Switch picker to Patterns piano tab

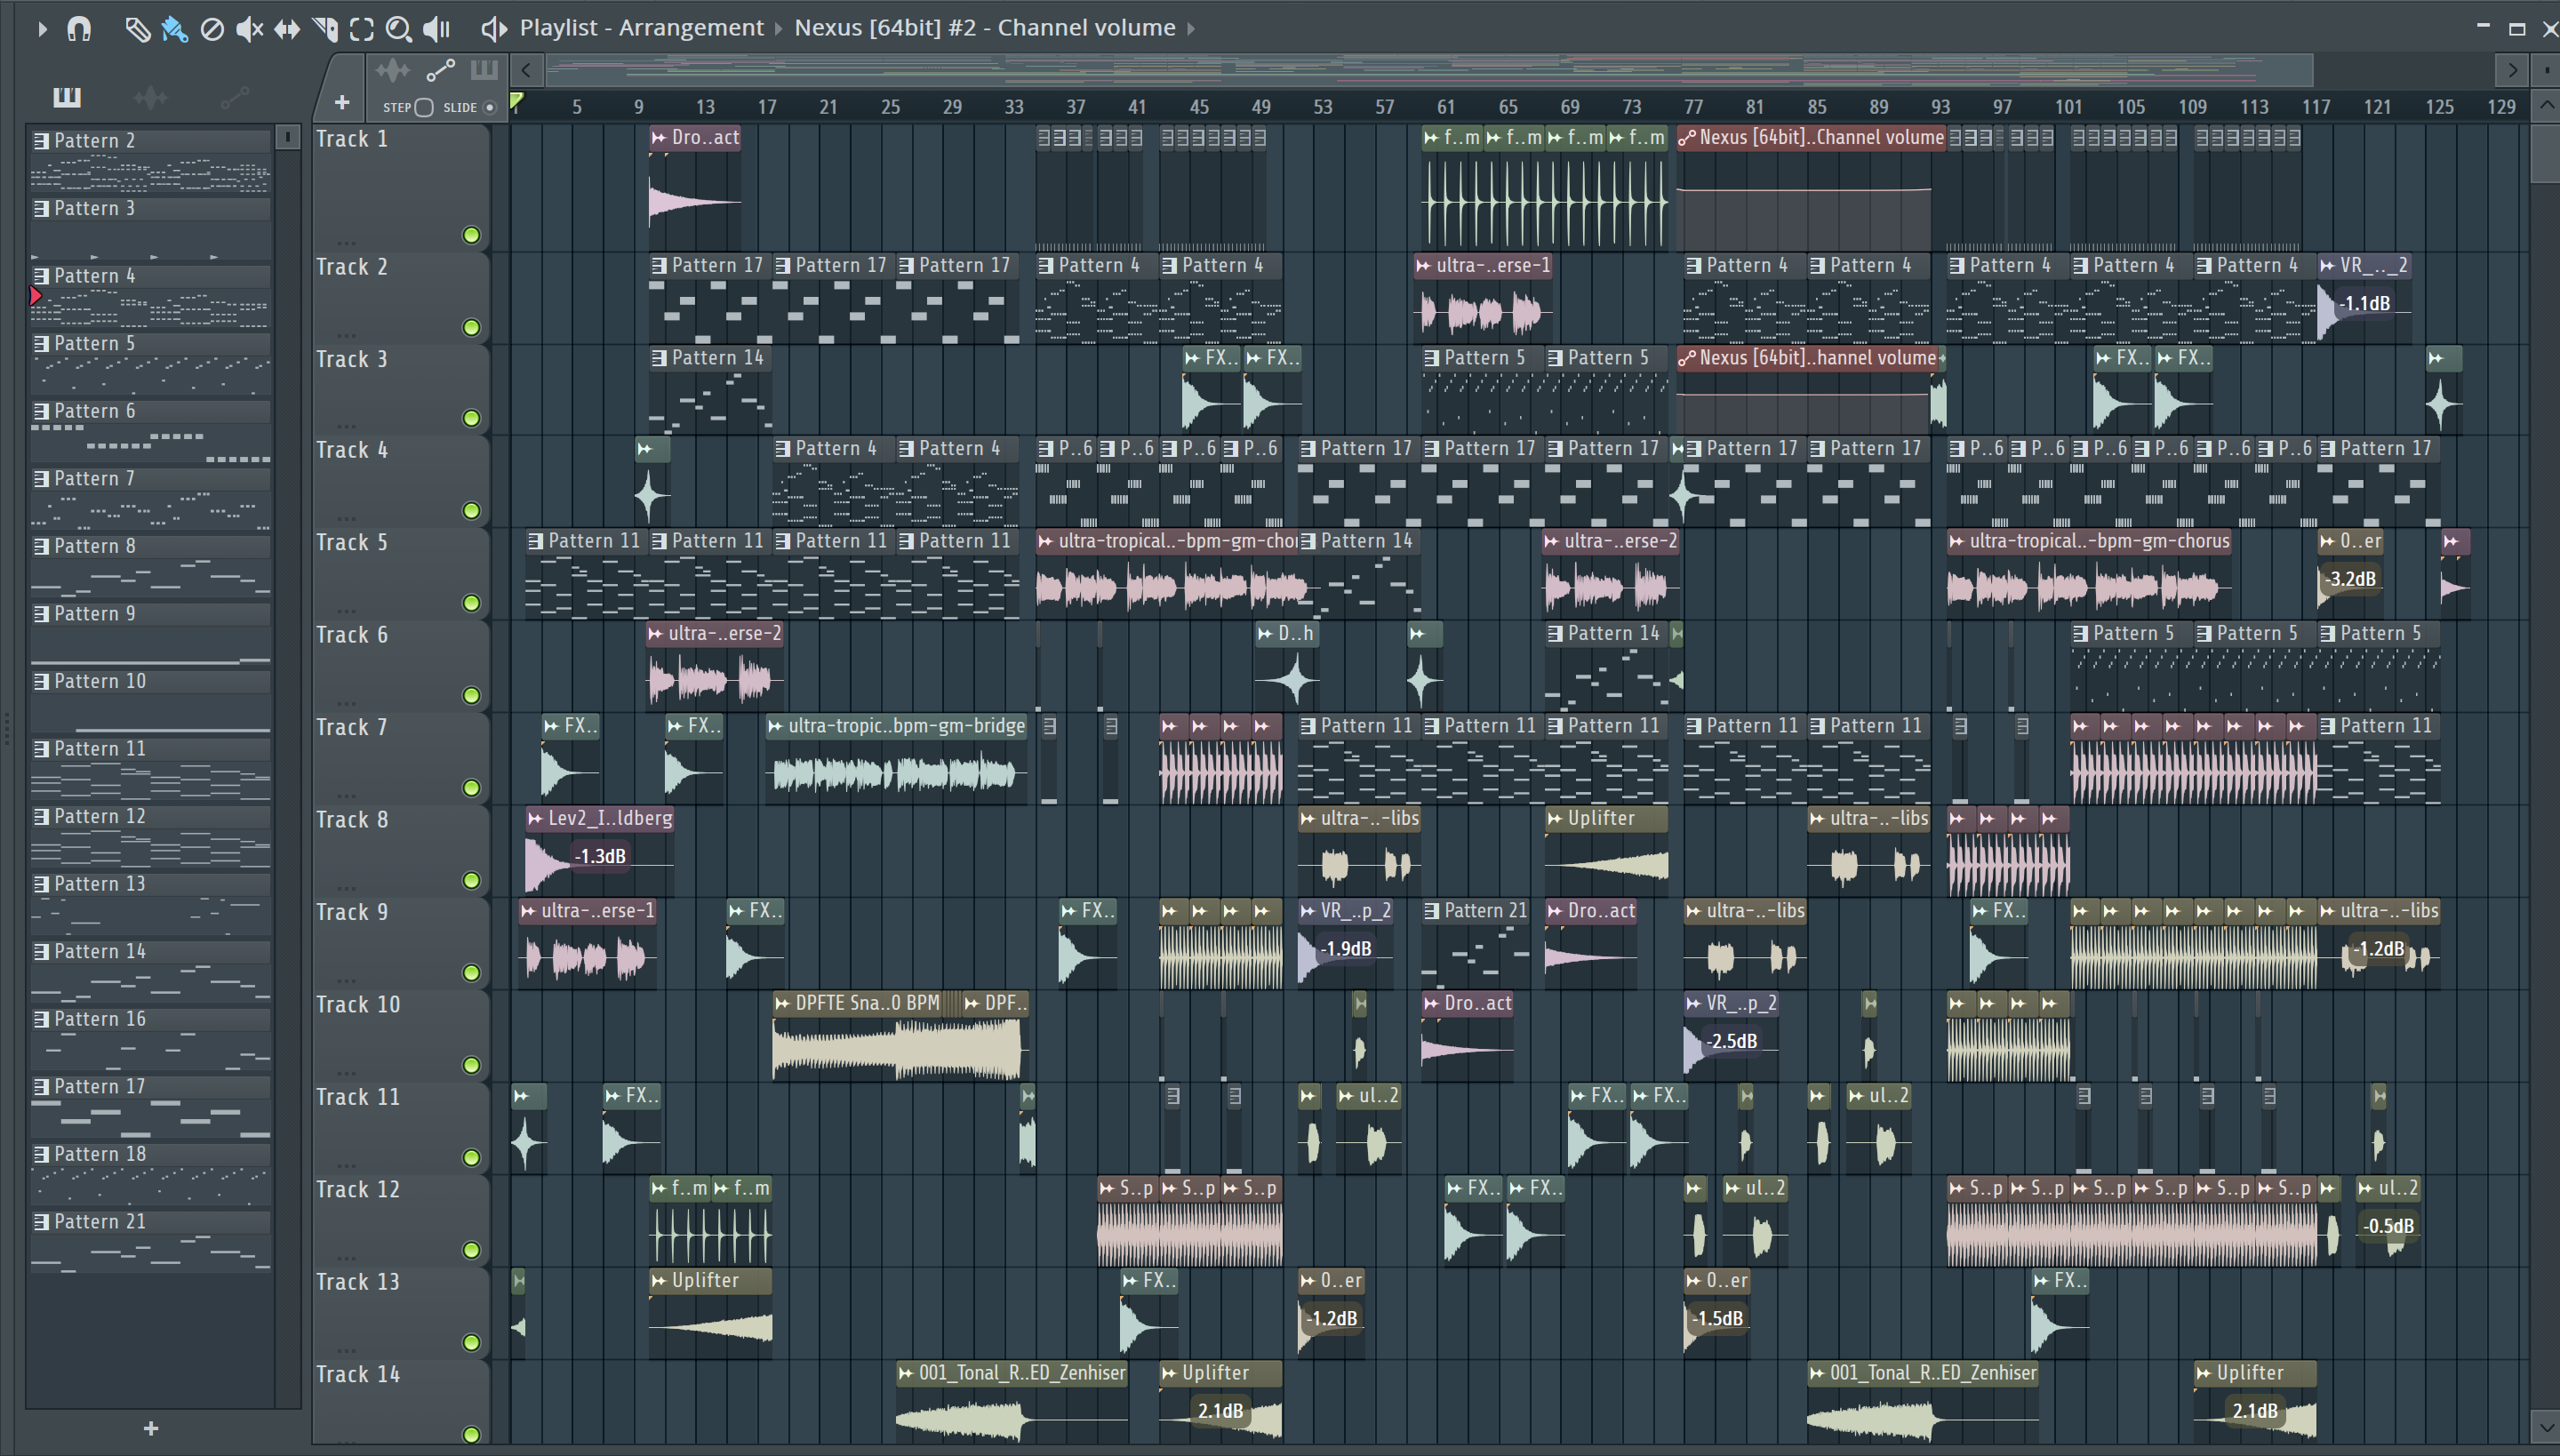[67, 97]
